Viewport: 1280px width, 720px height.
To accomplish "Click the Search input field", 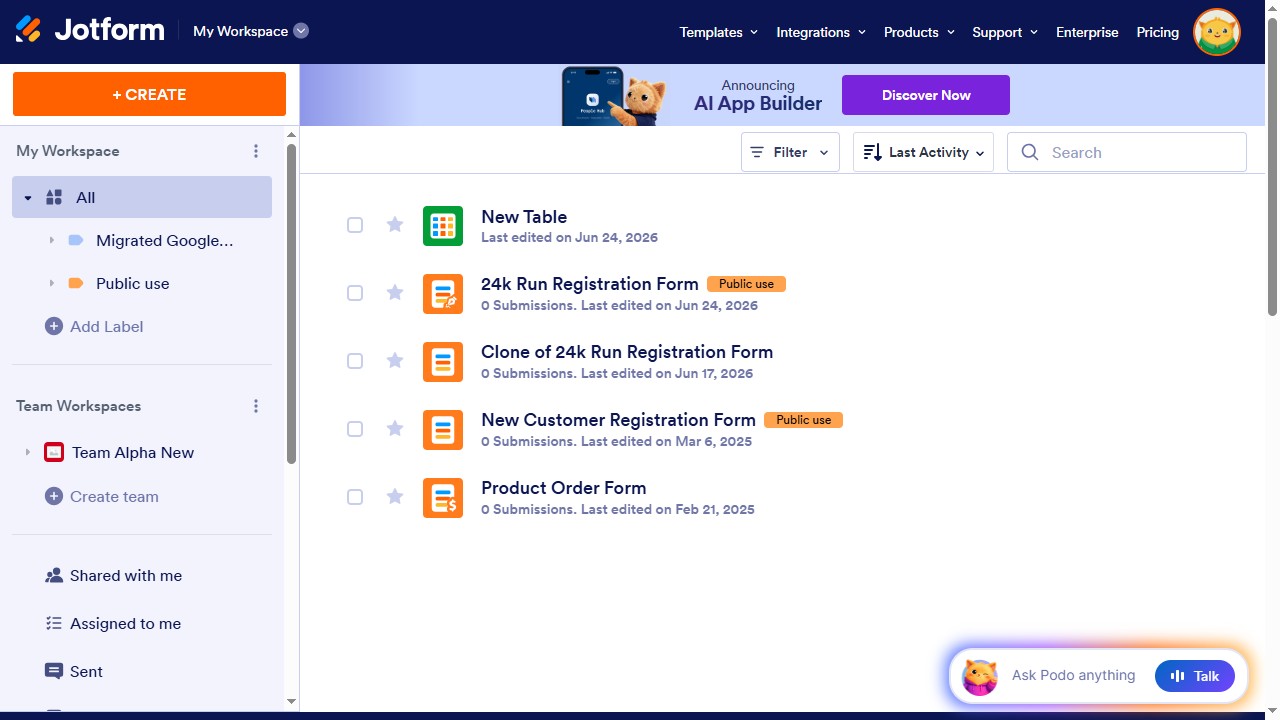I will click(x=1127, y=152).
